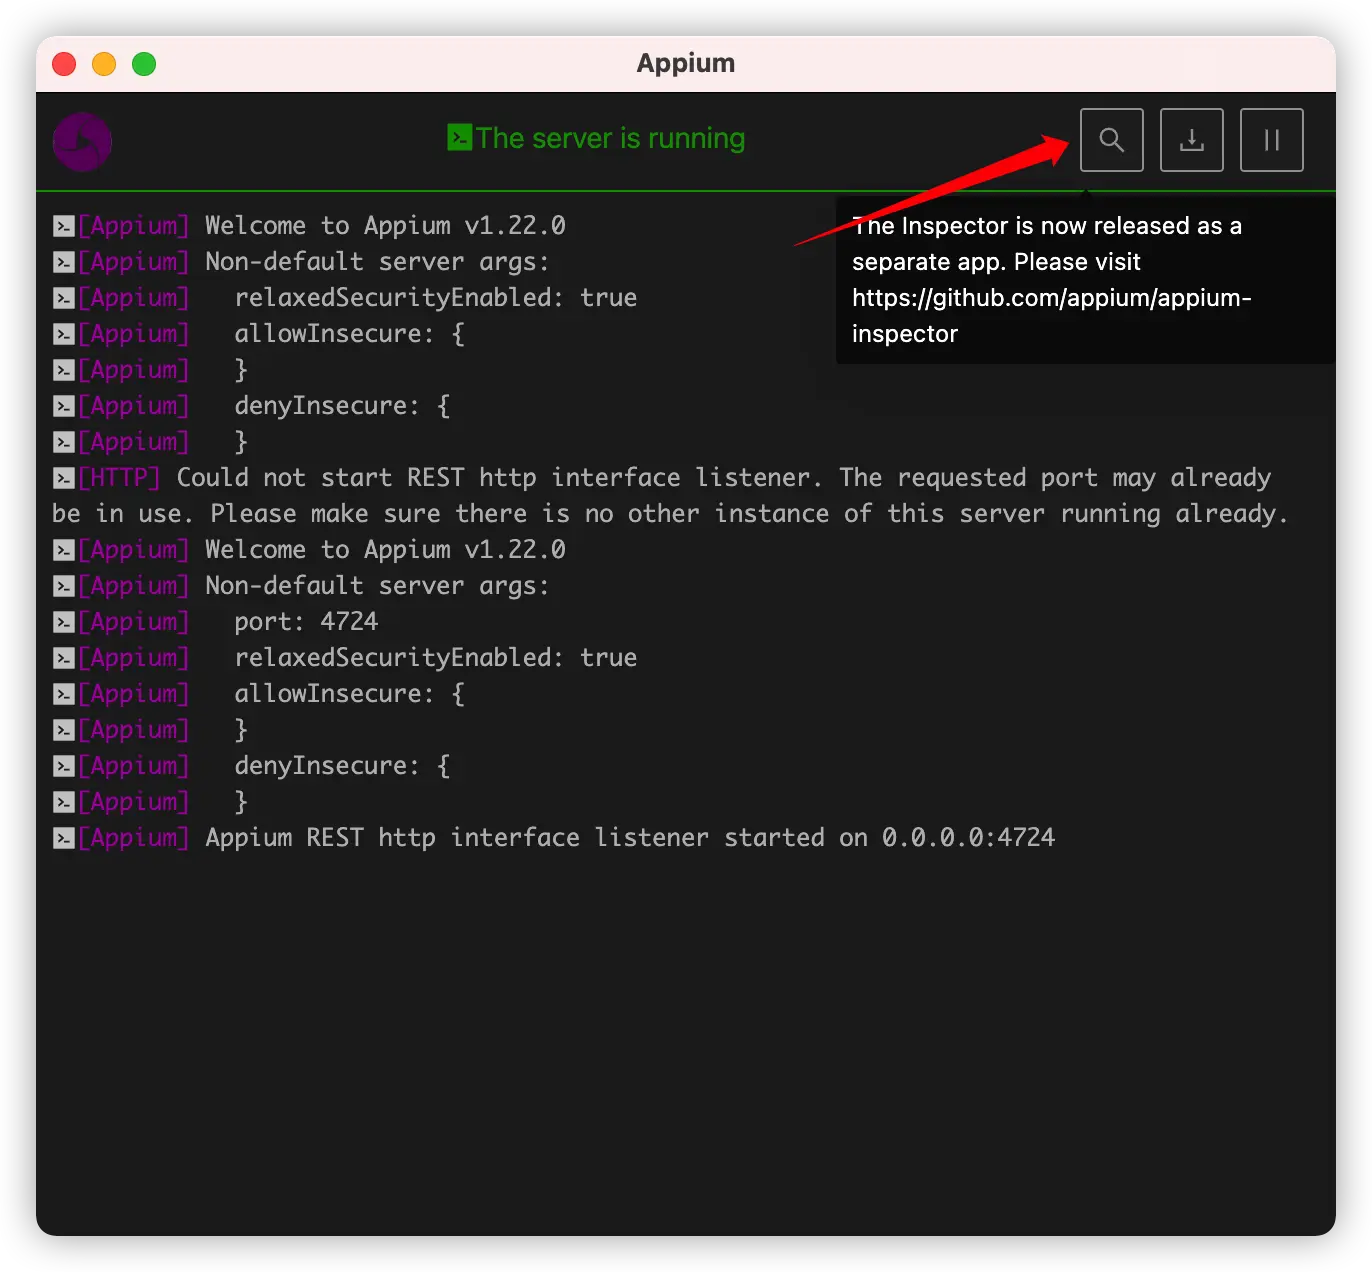Click the terminal icon on the last log line

63,838
